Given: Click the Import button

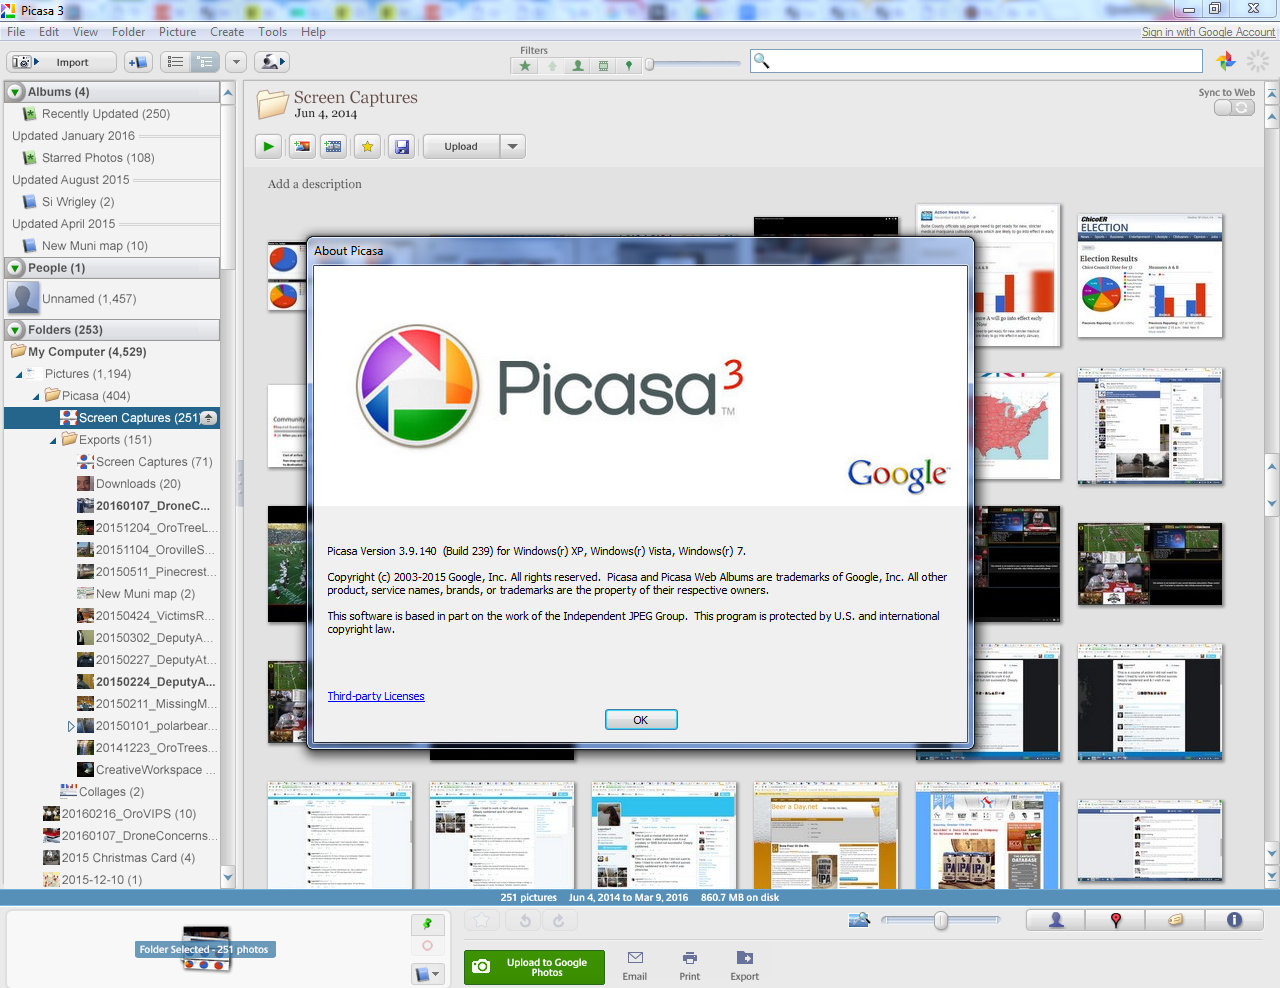Looking at the screenshot, I should [59, 62].
